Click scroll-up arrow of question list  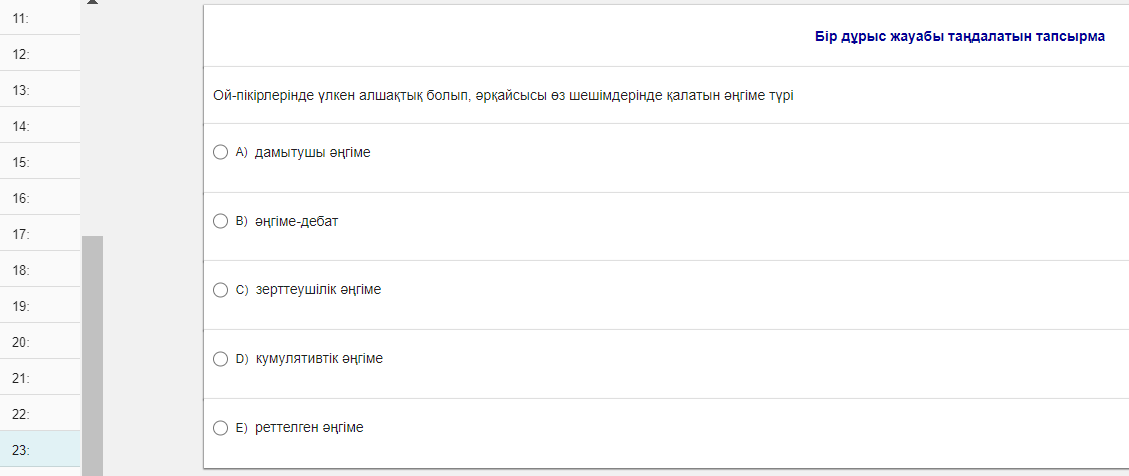click(92, 3)
